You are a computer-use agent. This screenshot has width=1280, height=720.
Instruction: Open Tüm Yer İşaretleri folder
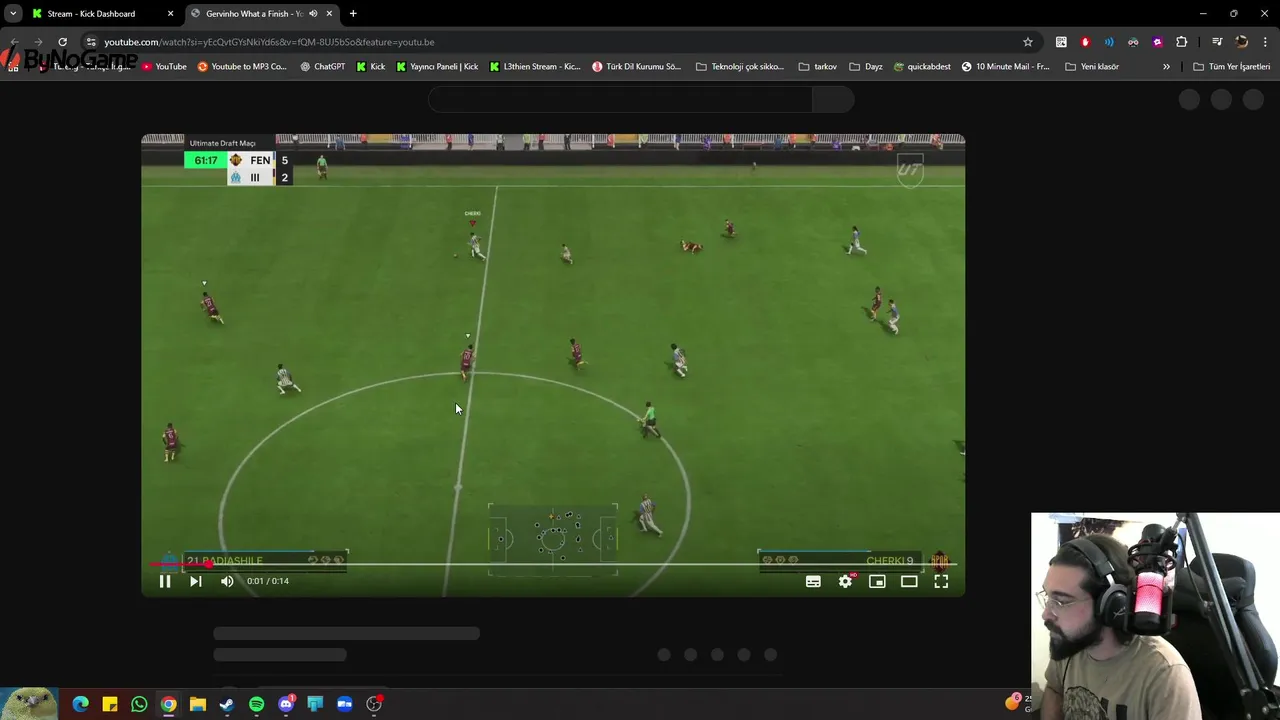click(x=1231, y=67)
